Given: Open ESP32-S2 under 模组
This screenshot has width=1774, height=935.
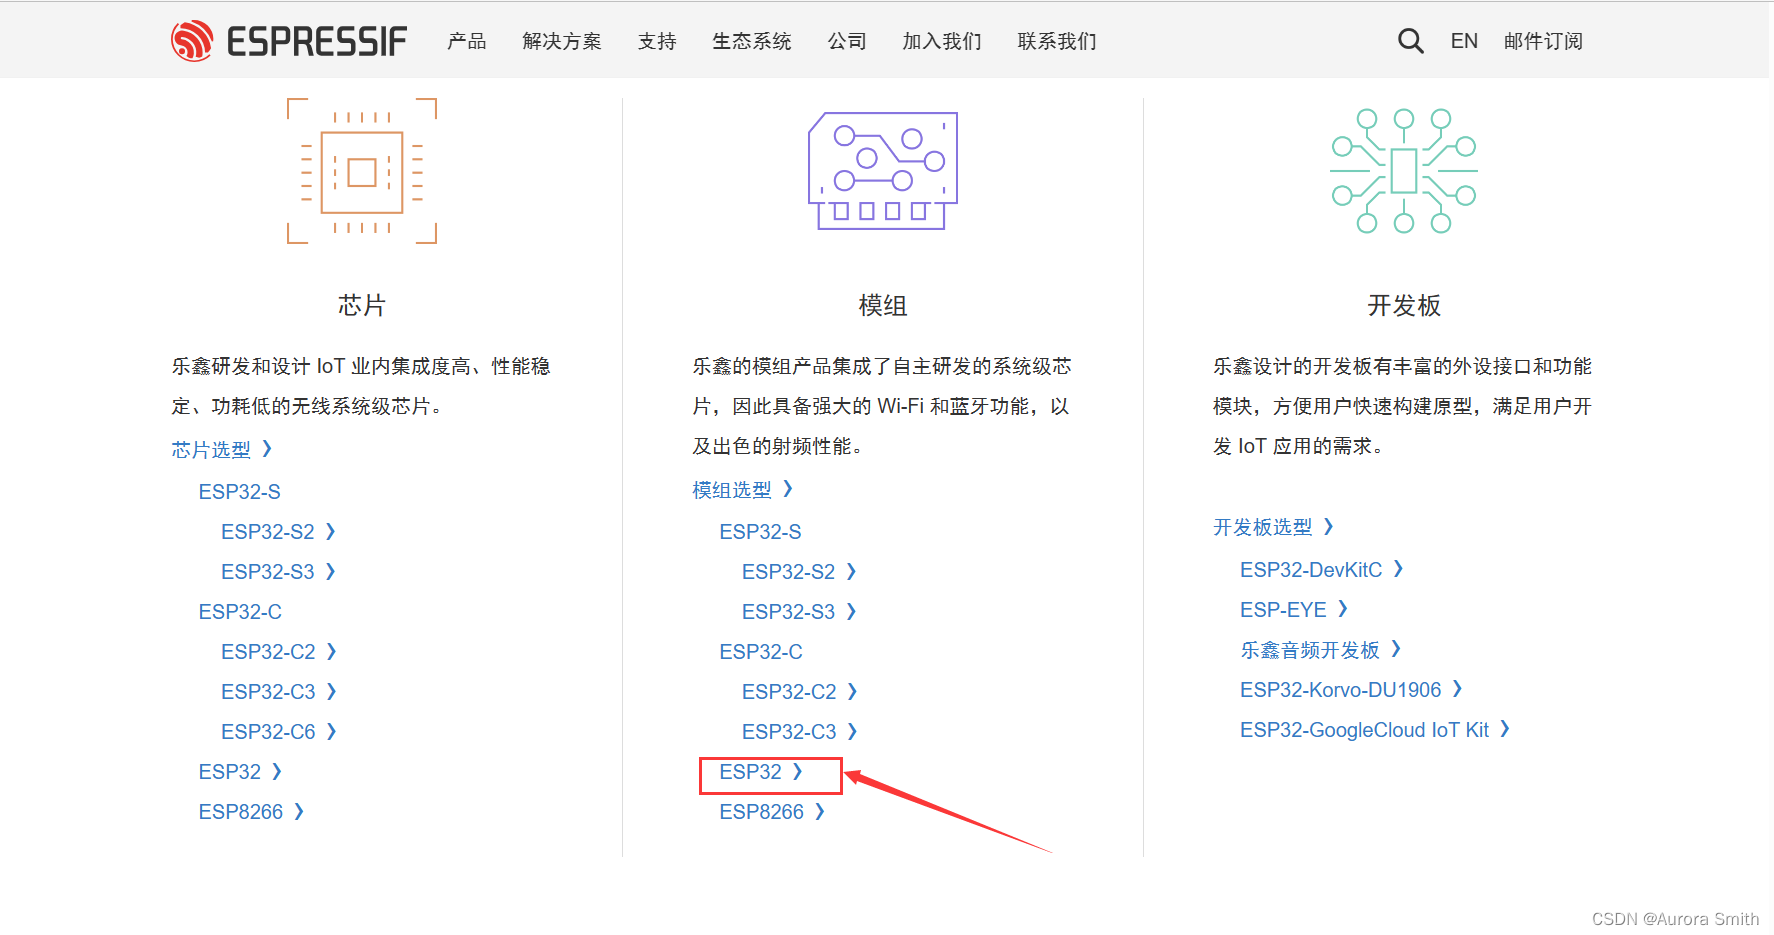Looking at the screenshot, I should coord(799,571).
